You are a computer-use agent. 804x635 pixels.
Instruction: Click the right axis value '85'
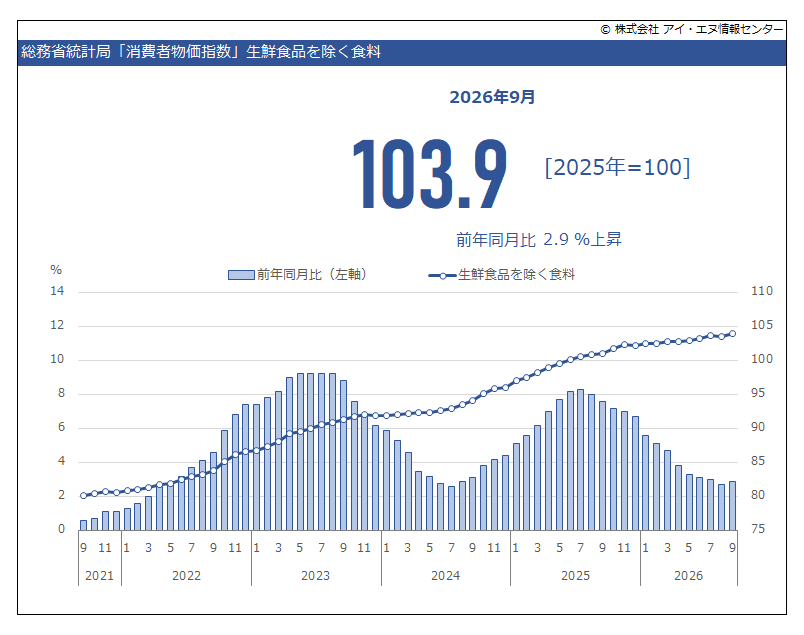click(x=758, y=461)
